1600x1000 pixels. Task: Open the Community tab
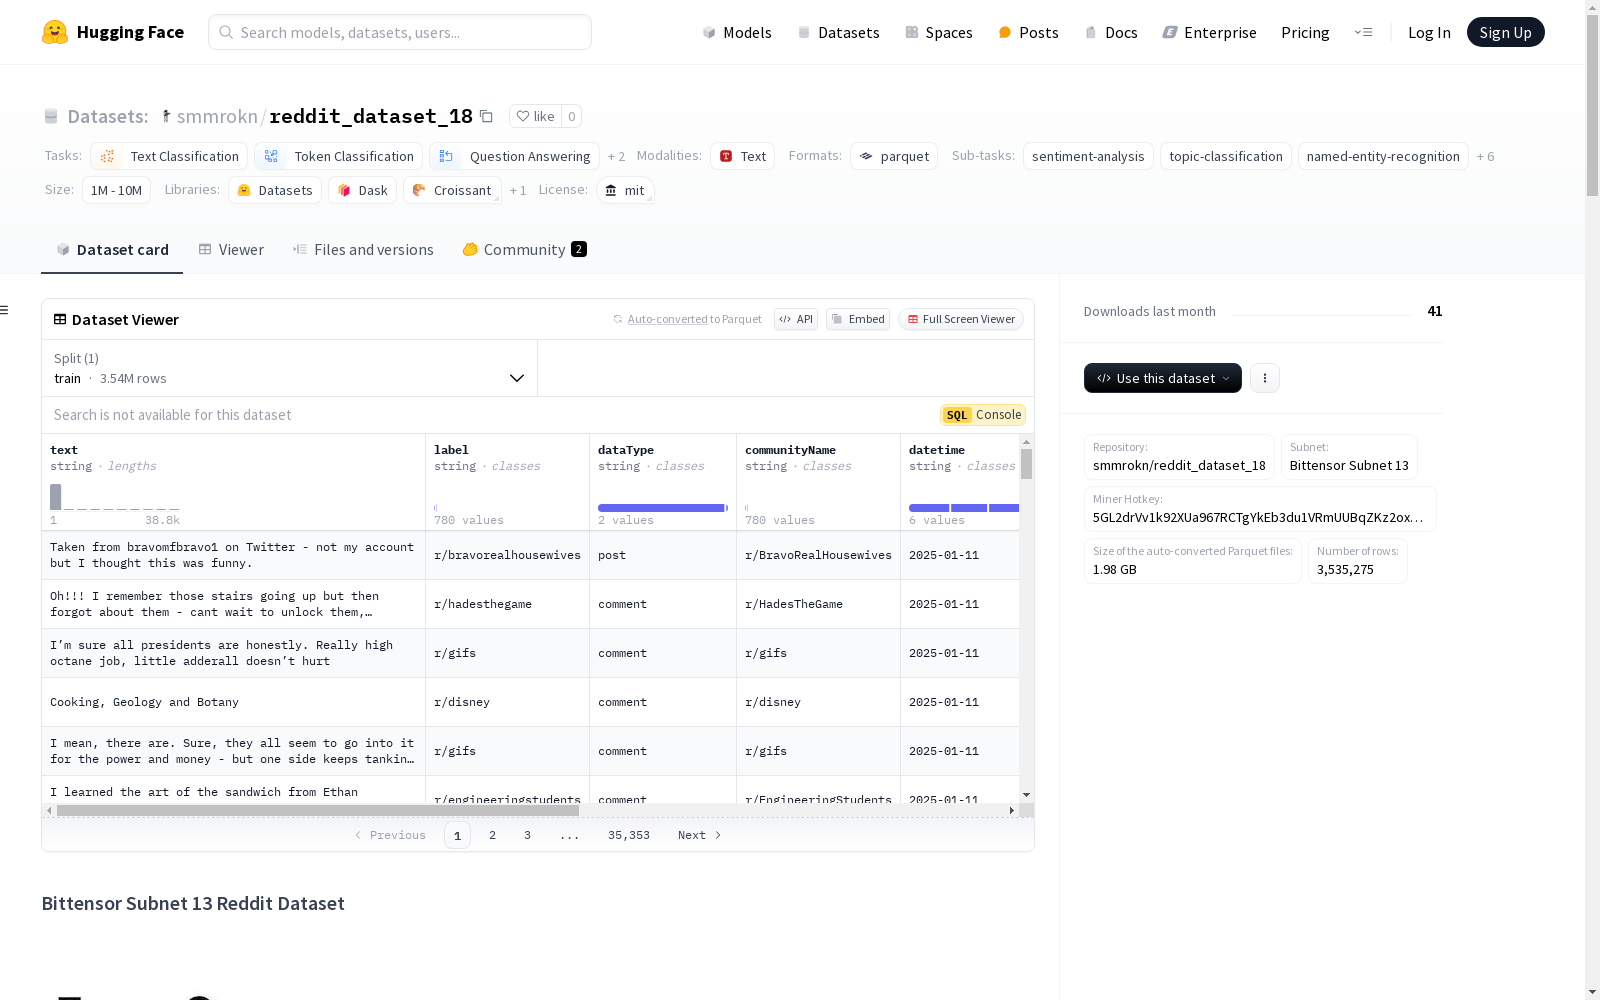pos(524,250)
